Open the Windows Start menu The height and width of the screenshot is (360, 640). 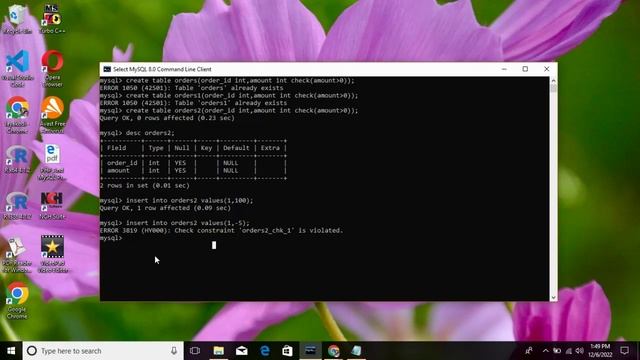(x=11, y=351)
